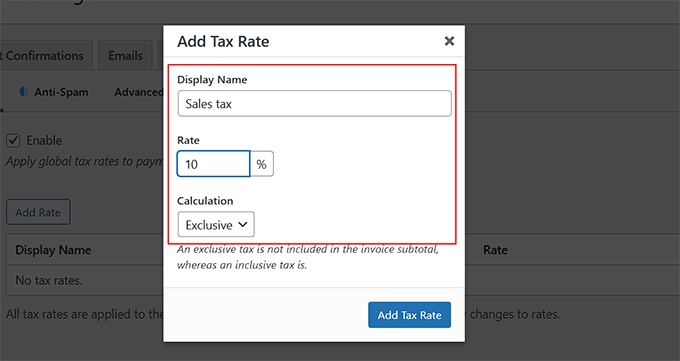Click the Display Name field containing Sales tax
The image size is (680, 361).
(x=314, y=103)
